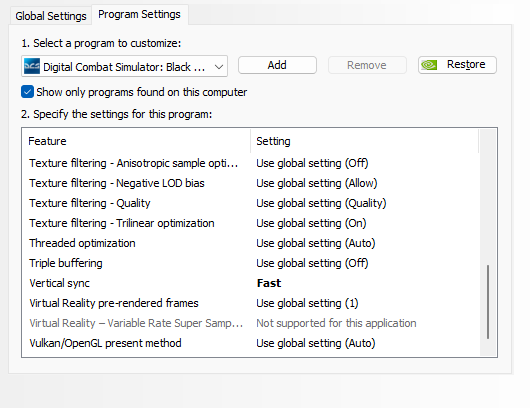Screen dimensions: 530x408
Task: Click the Add button
Action: [x=277, y=65]
